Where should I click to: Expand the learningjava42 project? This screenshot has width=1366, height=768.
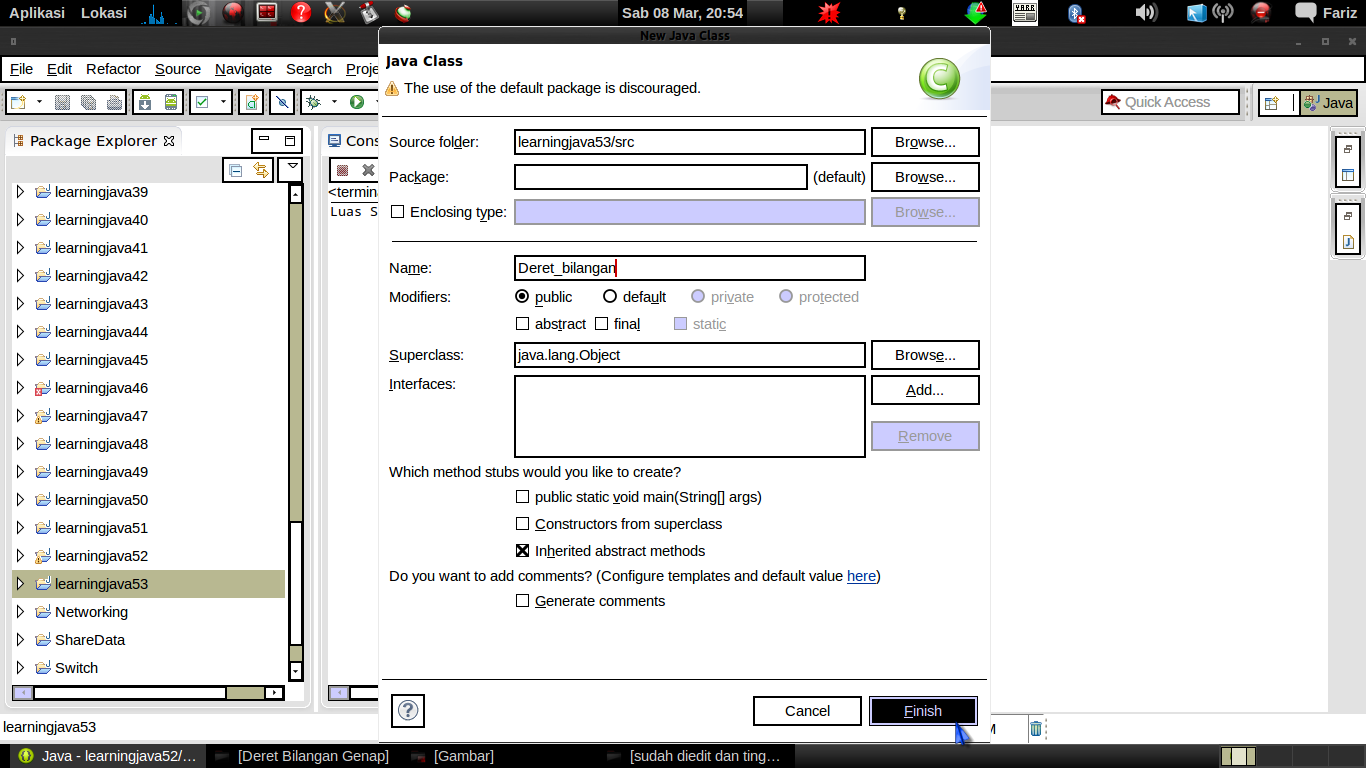point(20,276)
